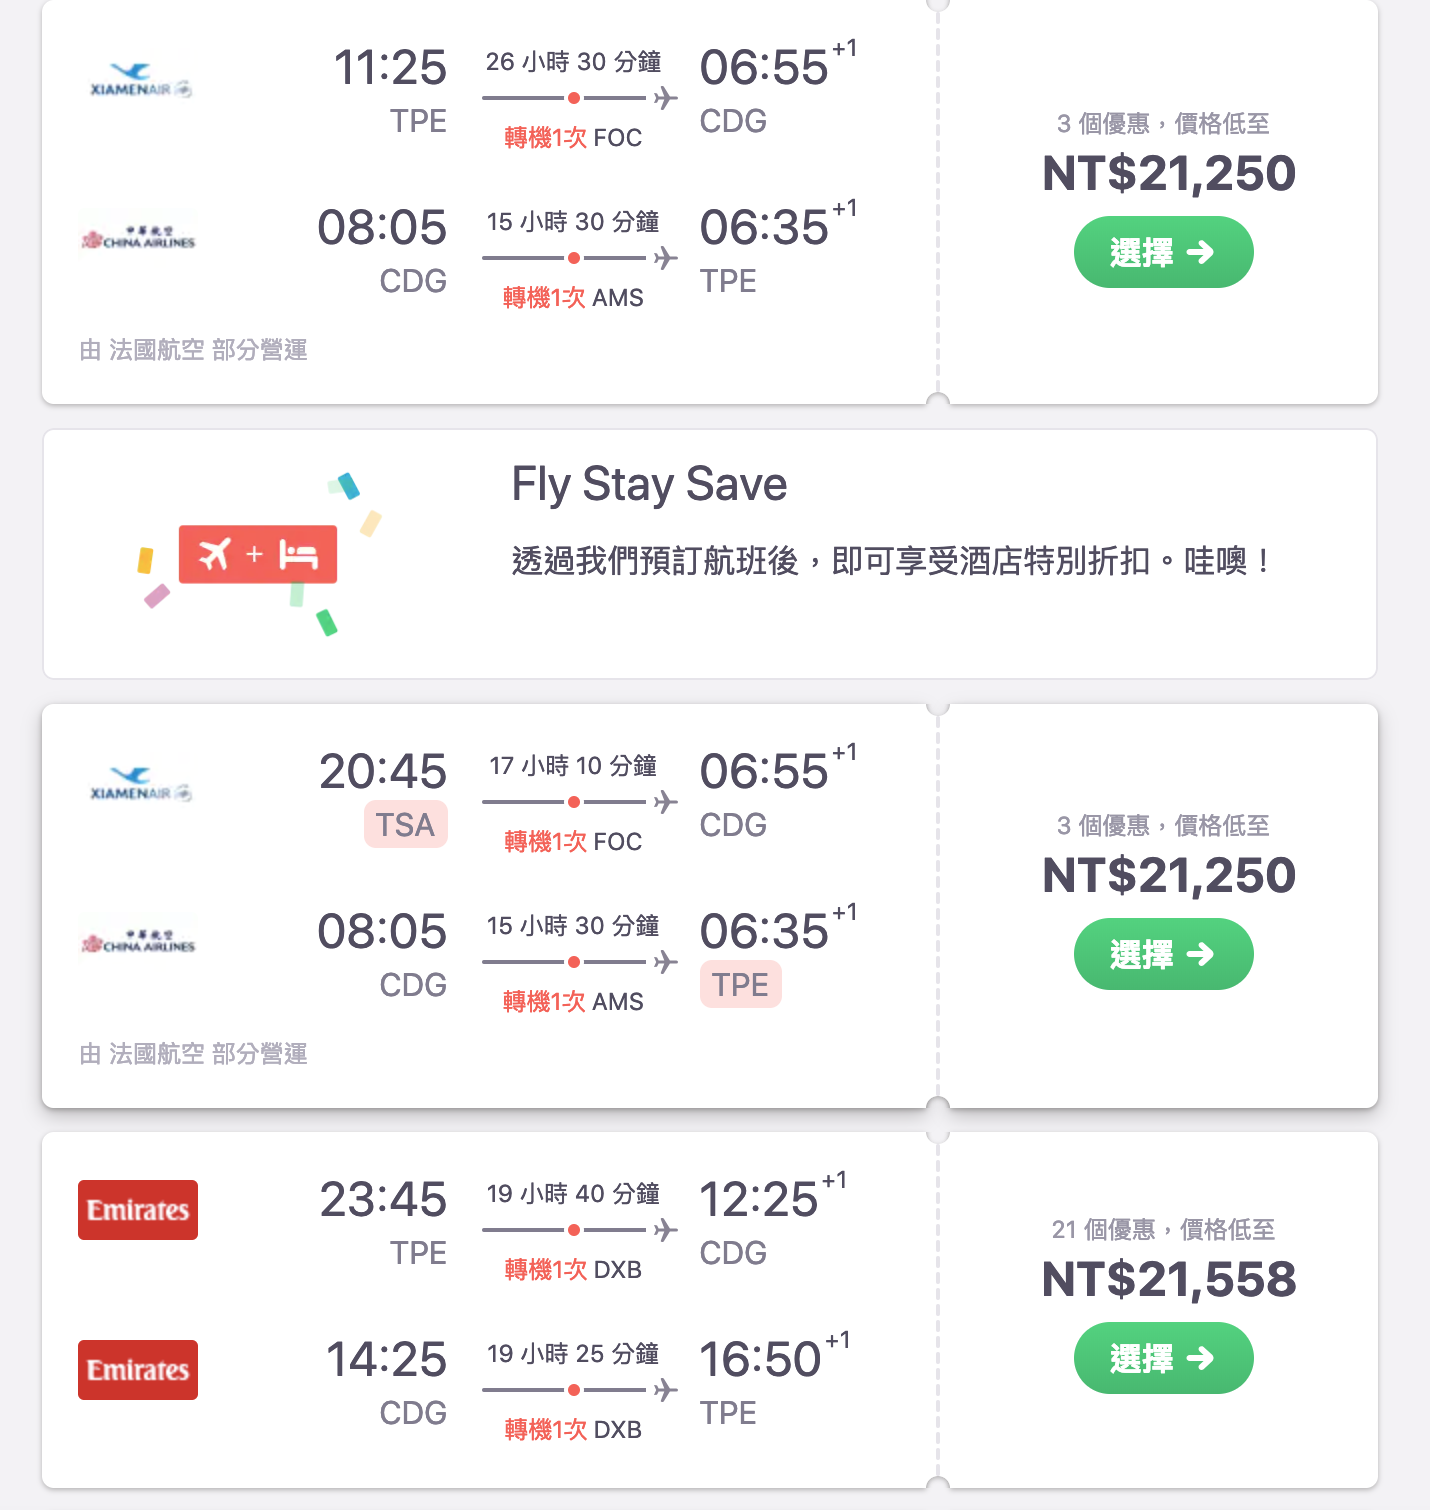Select the NT$21,250 fare with 11:25 departure

click(1163, 252)
